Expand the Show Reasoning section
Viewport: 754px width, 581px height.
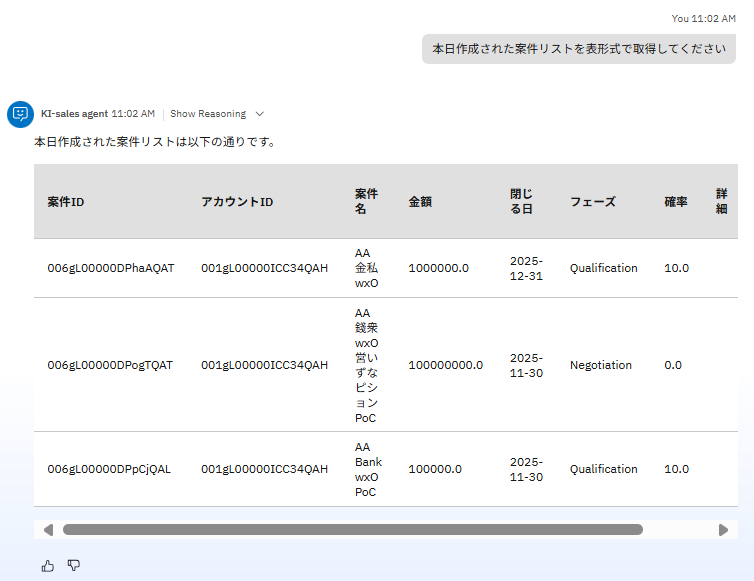[x=216, y=114]
